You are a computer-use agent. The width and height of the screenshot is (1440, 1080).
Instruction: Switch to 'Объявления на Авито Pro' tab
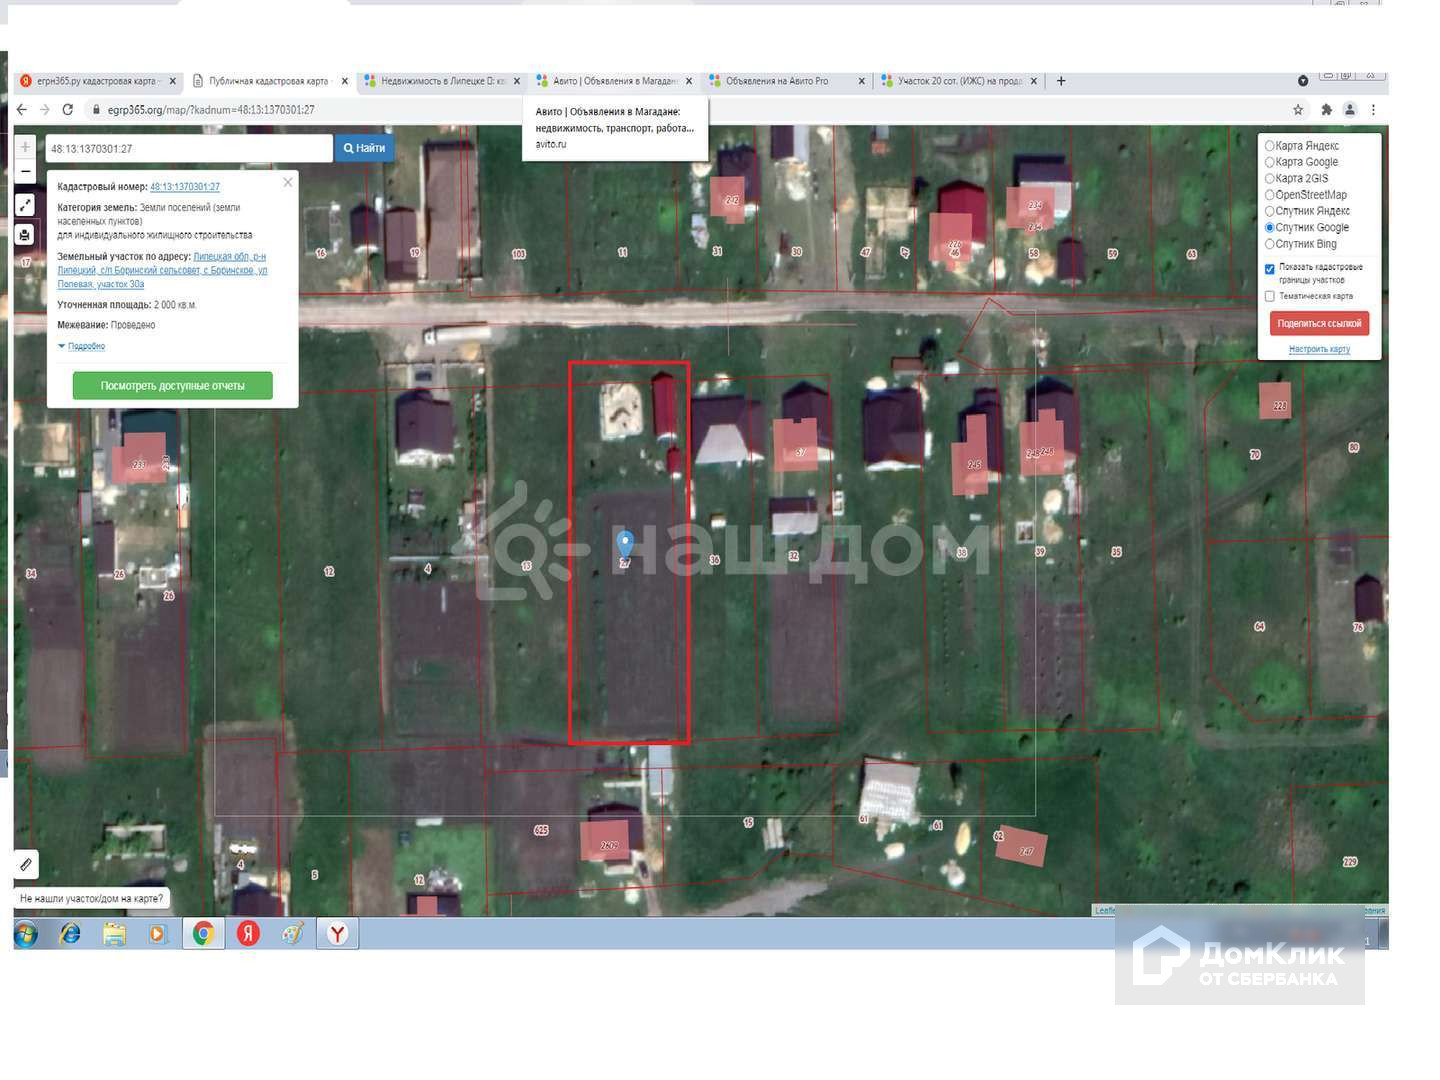click(786, 81)
